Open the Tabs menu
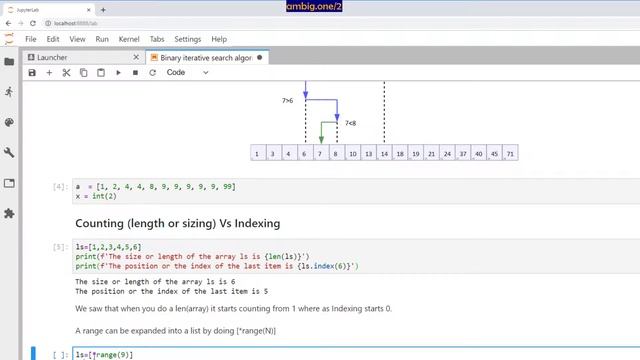The height and width of the screenshot is (360, 640). coord(157,39)
